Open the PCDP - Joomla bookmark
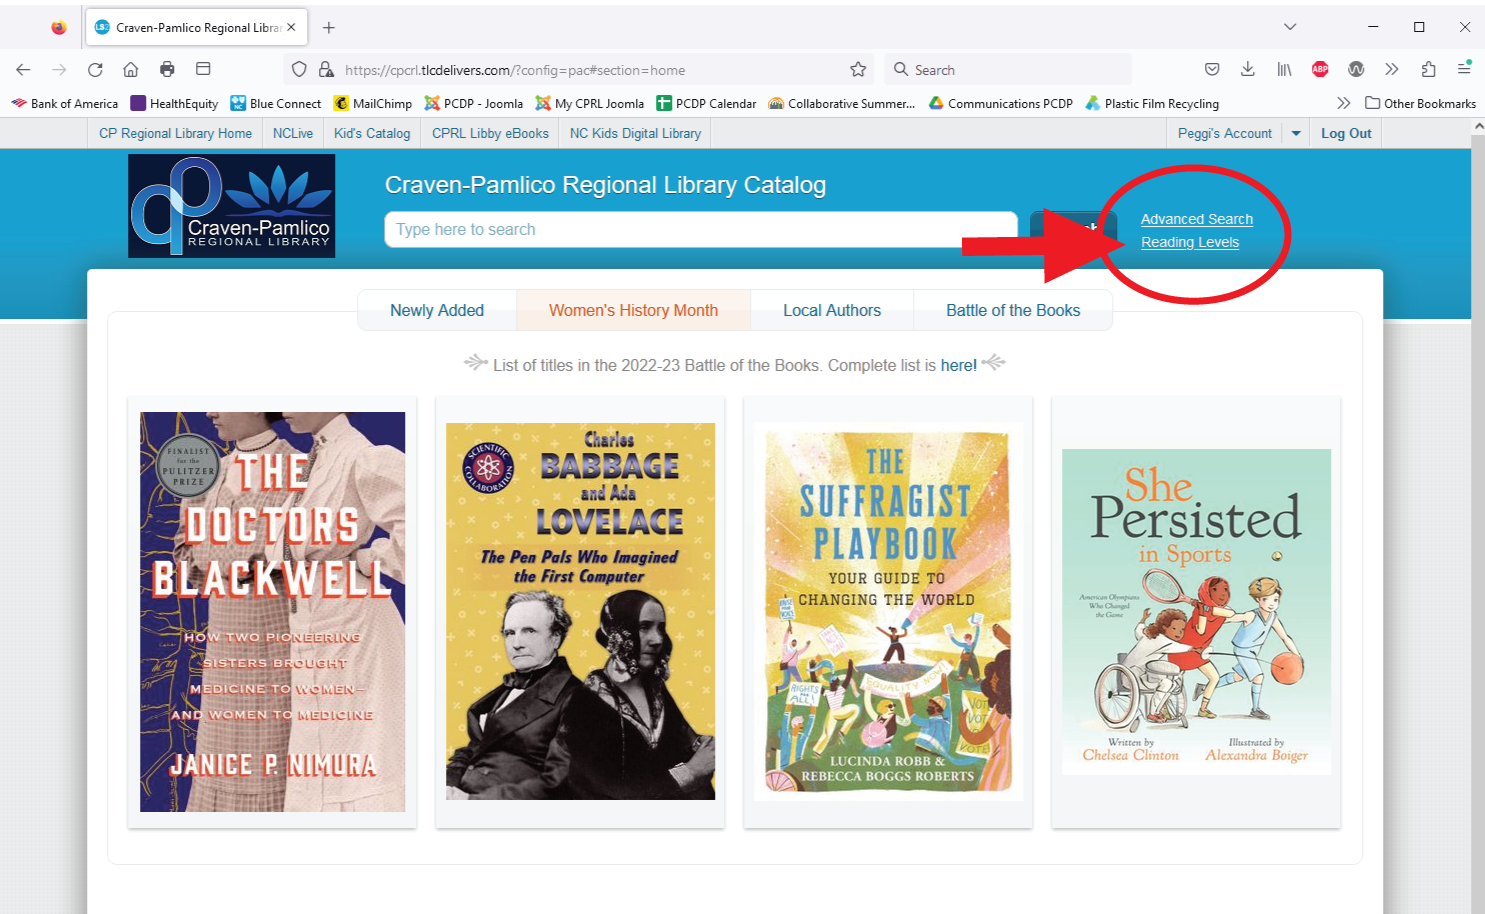The height and width of the screenshot is (914, 1485). click(474, 103)
